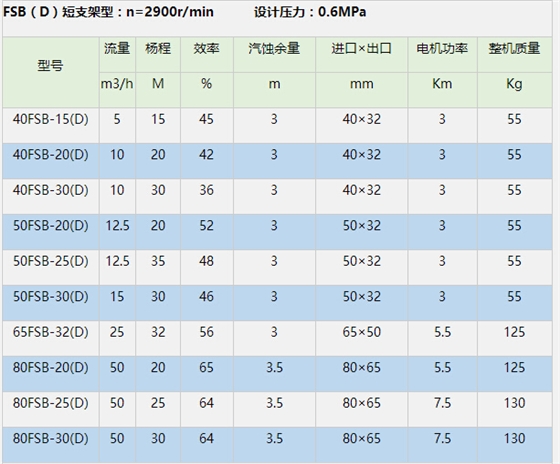Click the 65FSB-32(D) model name
Screen dimensions: 560x464
tap(50, 332)
